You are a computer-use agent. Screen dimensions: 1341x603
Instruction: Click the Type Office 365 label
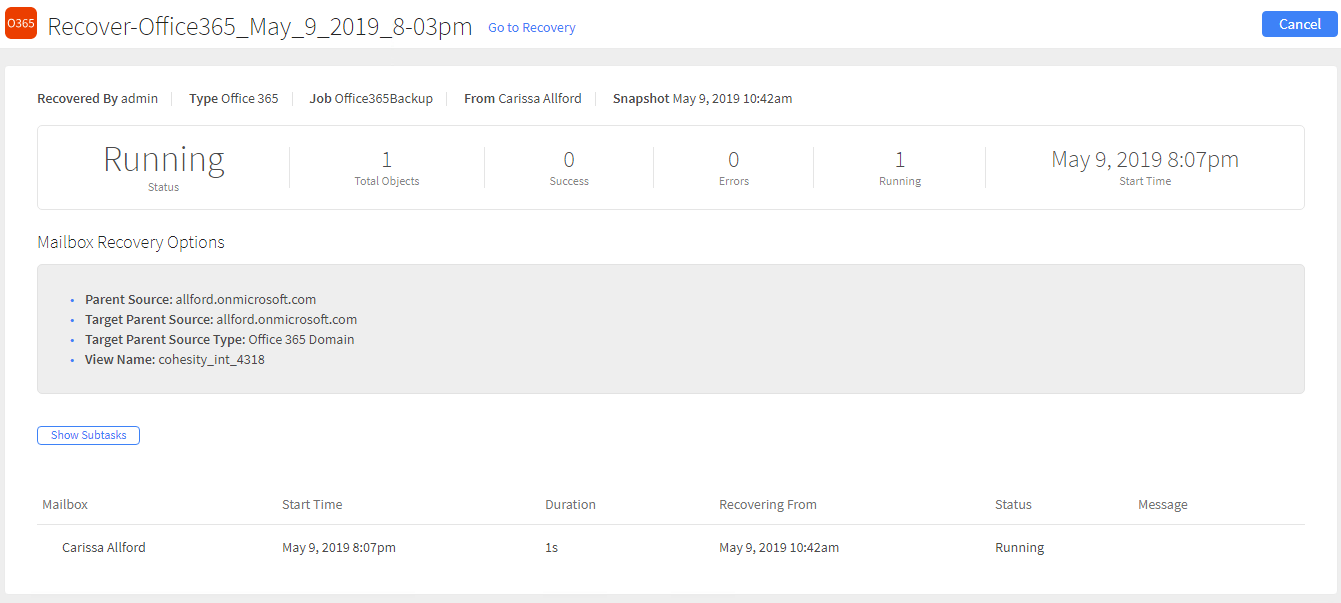pos(234,99)
